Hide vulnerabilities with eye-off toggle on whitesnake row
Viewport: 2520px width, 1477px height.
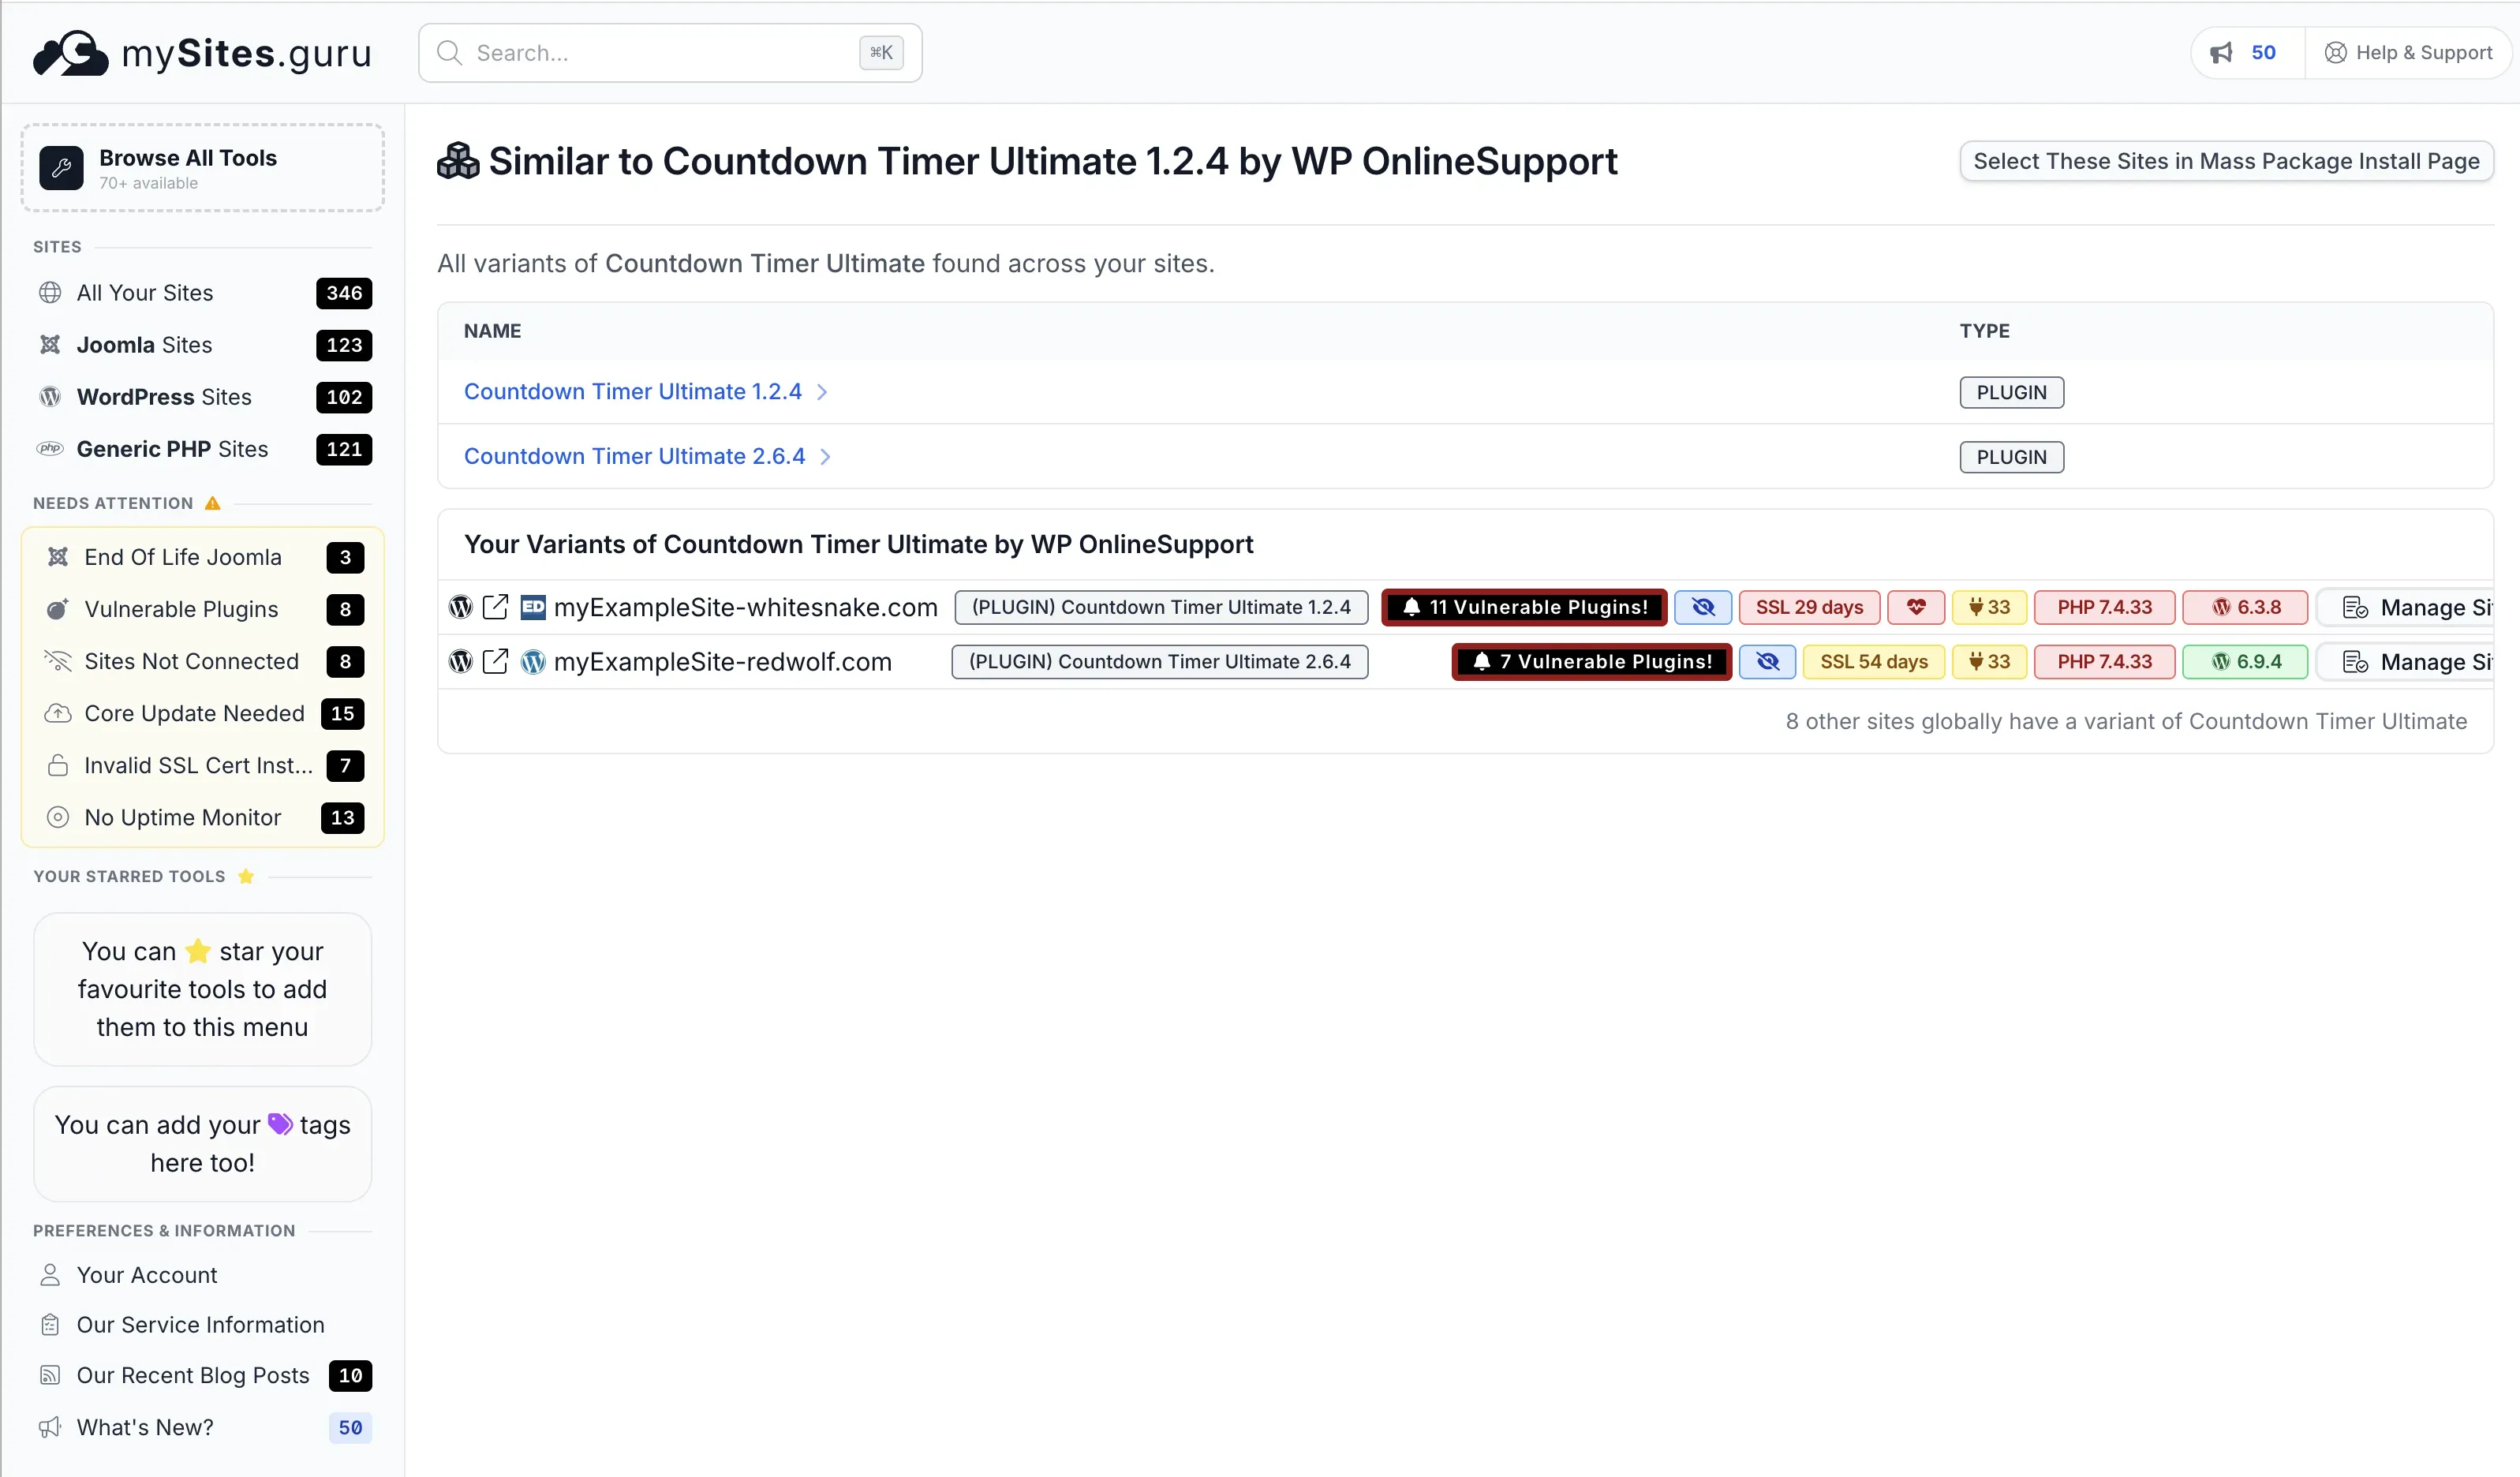pyautogui.click(x=1703, y=607)
